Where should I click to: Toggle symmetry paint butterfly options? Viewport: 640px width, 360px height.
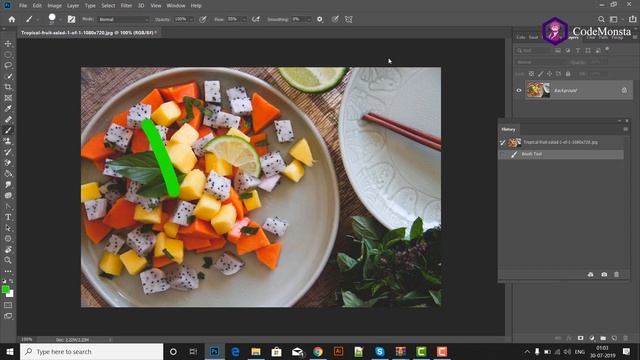349,19
